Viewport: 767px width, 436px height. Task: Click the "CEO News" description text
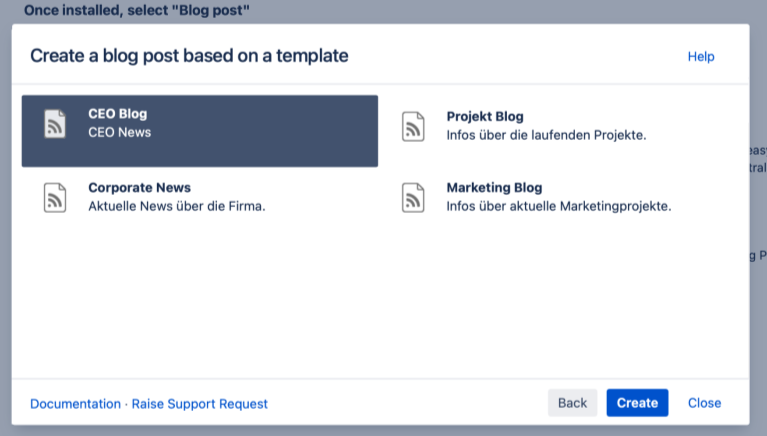pyautogui.click(x=119, y=132)
